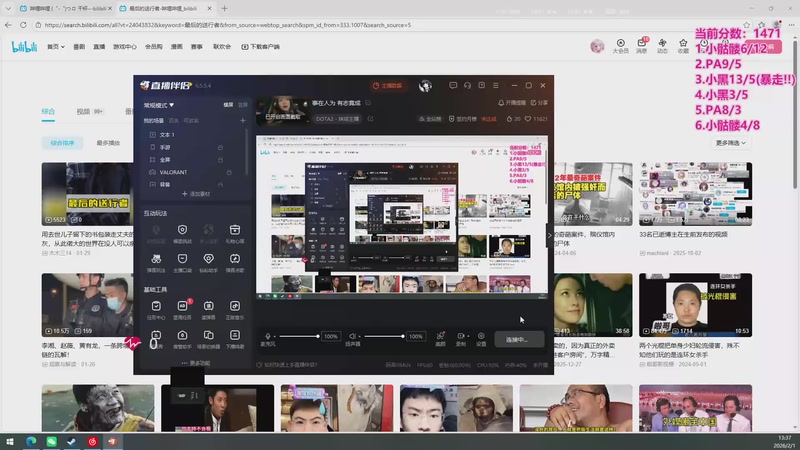Click the bilibili logo in the browser page
Screen dimensions: 800x450
click(24, 46)
